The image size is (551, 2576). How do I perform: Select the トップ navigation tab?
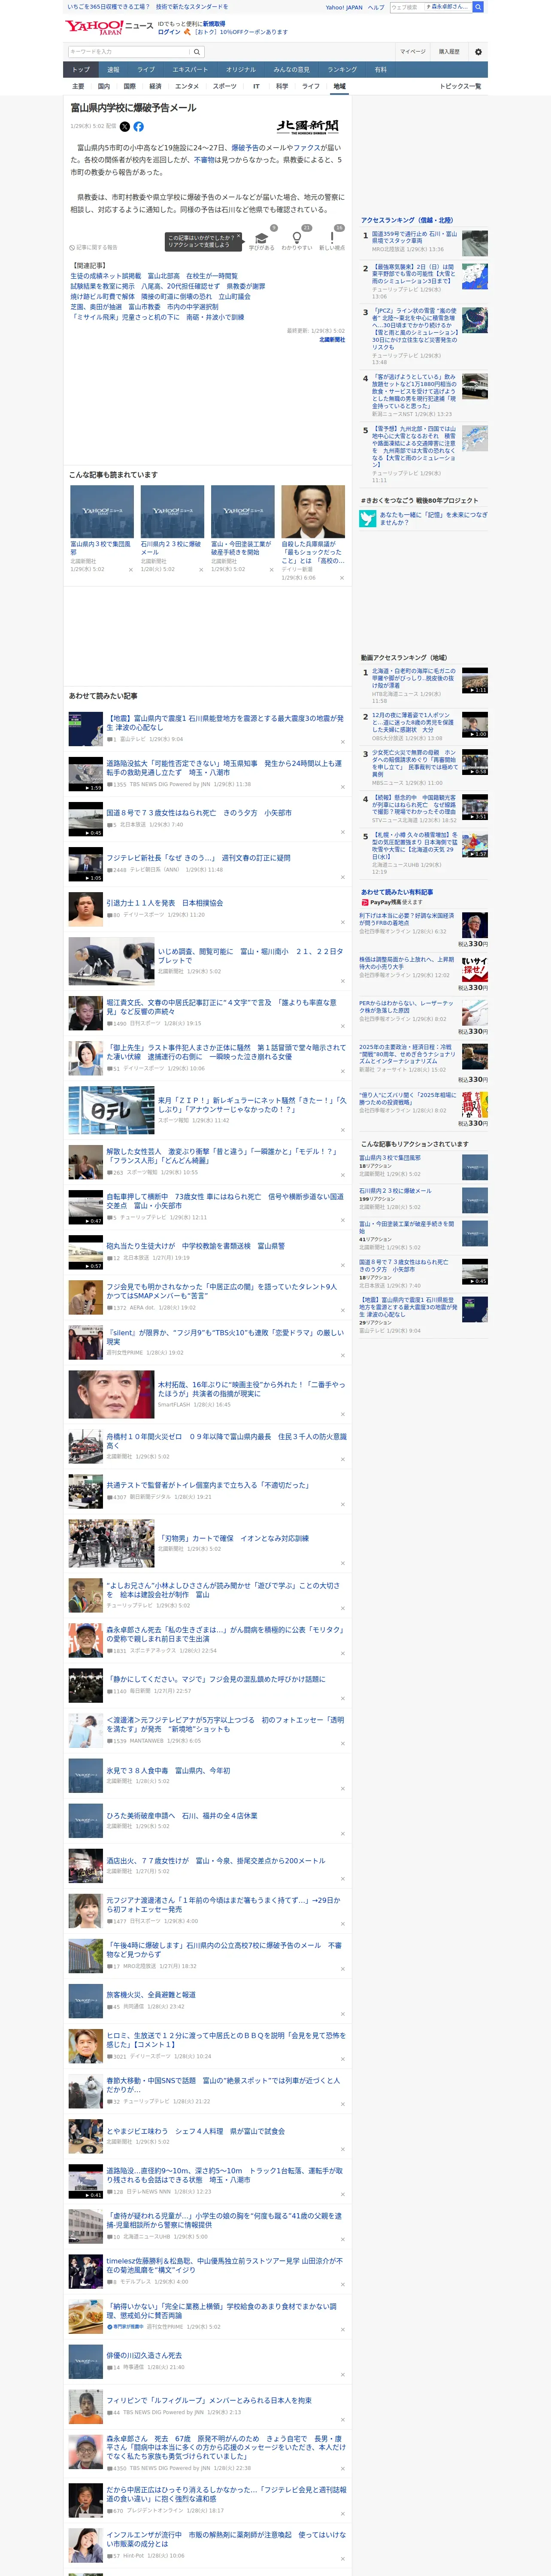pos(81,70)
